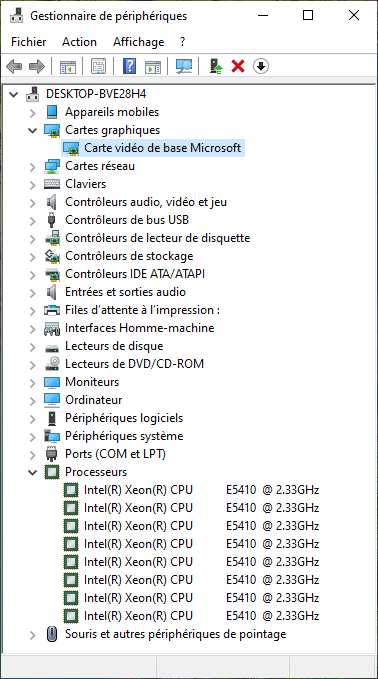Image resolution: width=378 pixels, height=679 pixels.
Task: Select Carte vidéo de base Microsoft
Action: click(162, 148)
